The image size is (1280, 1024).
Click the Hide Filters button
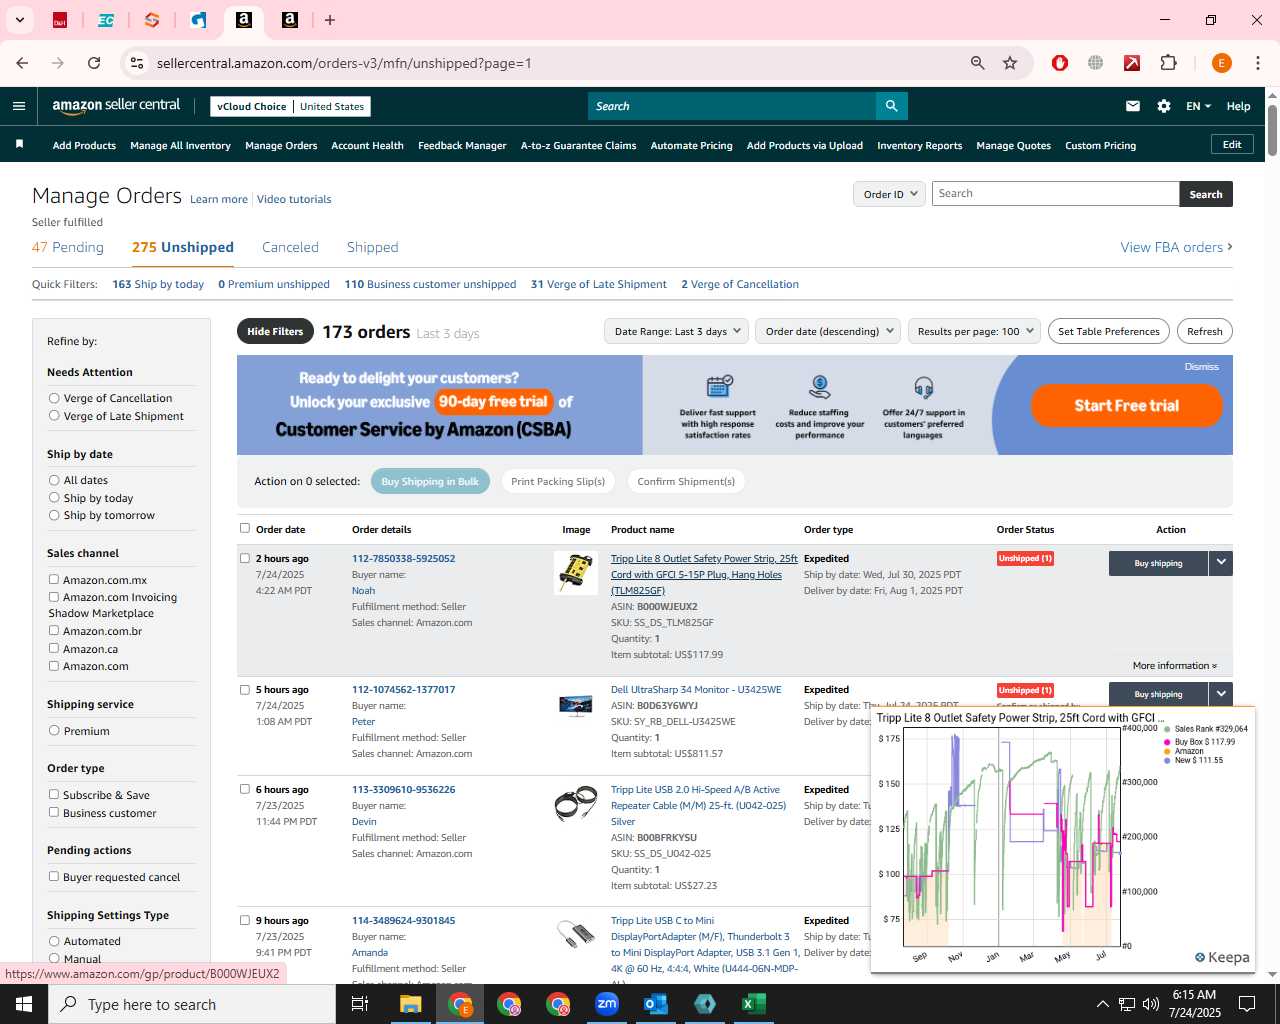(275, 331)
